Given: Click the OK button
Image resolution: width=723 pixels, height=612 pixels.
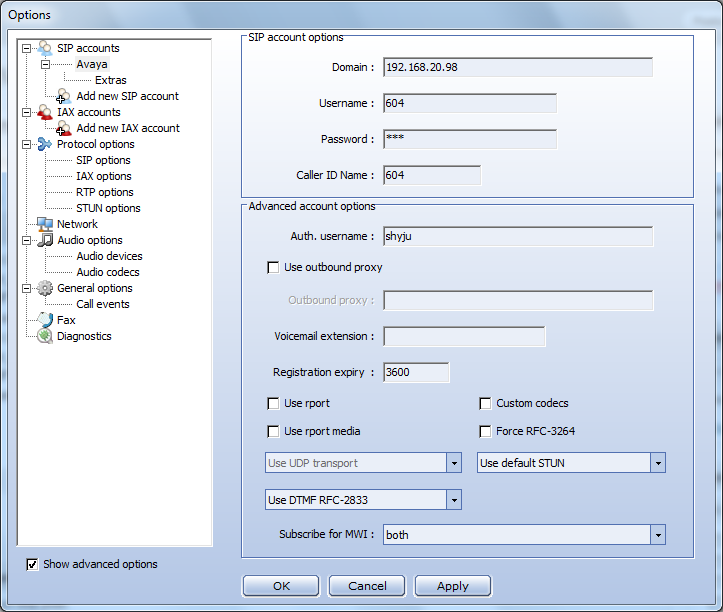Looking at the screenshot, I should (281, 586).
